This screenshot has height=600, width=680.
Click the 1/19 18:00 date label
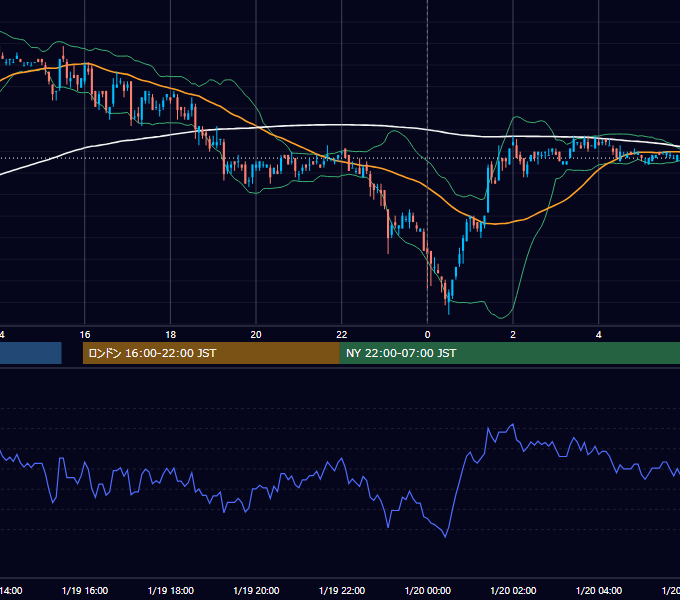click(x=171, y=590)
